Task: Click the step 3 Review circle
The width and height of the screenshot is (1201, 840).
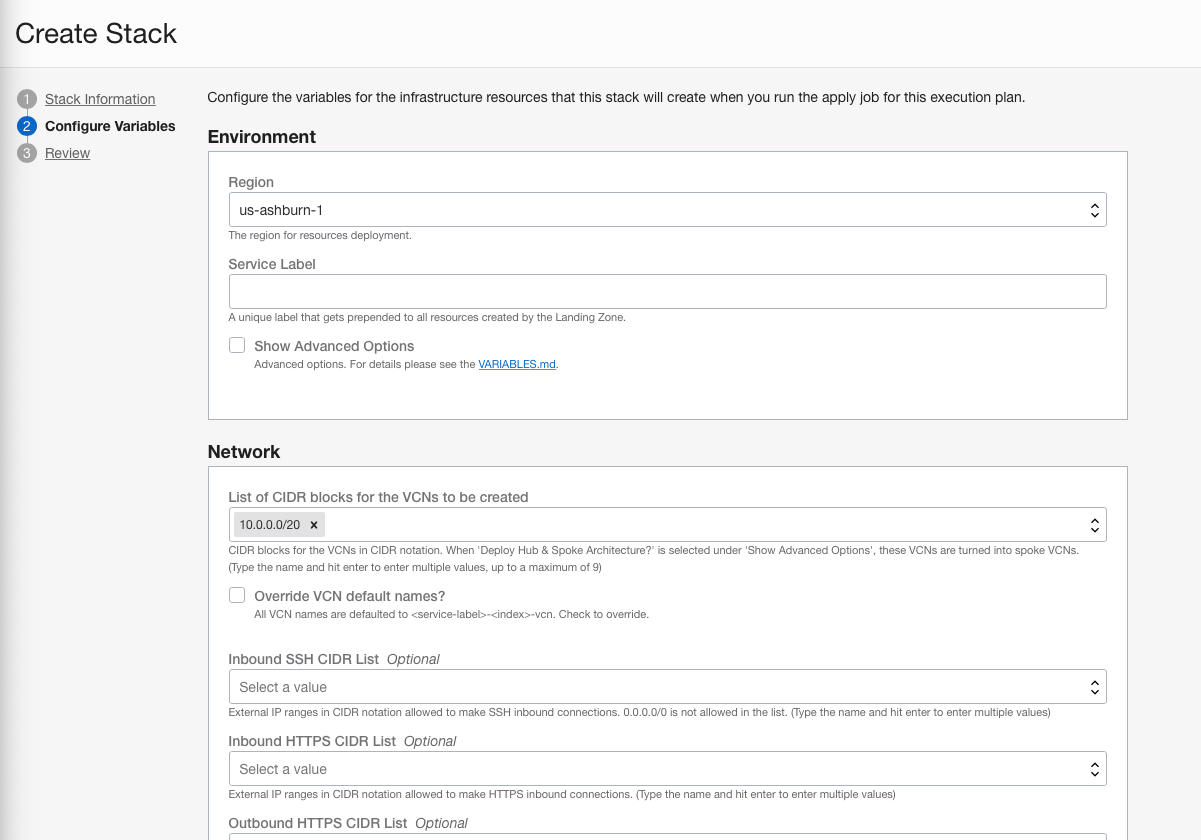Action: pos(29,153)
